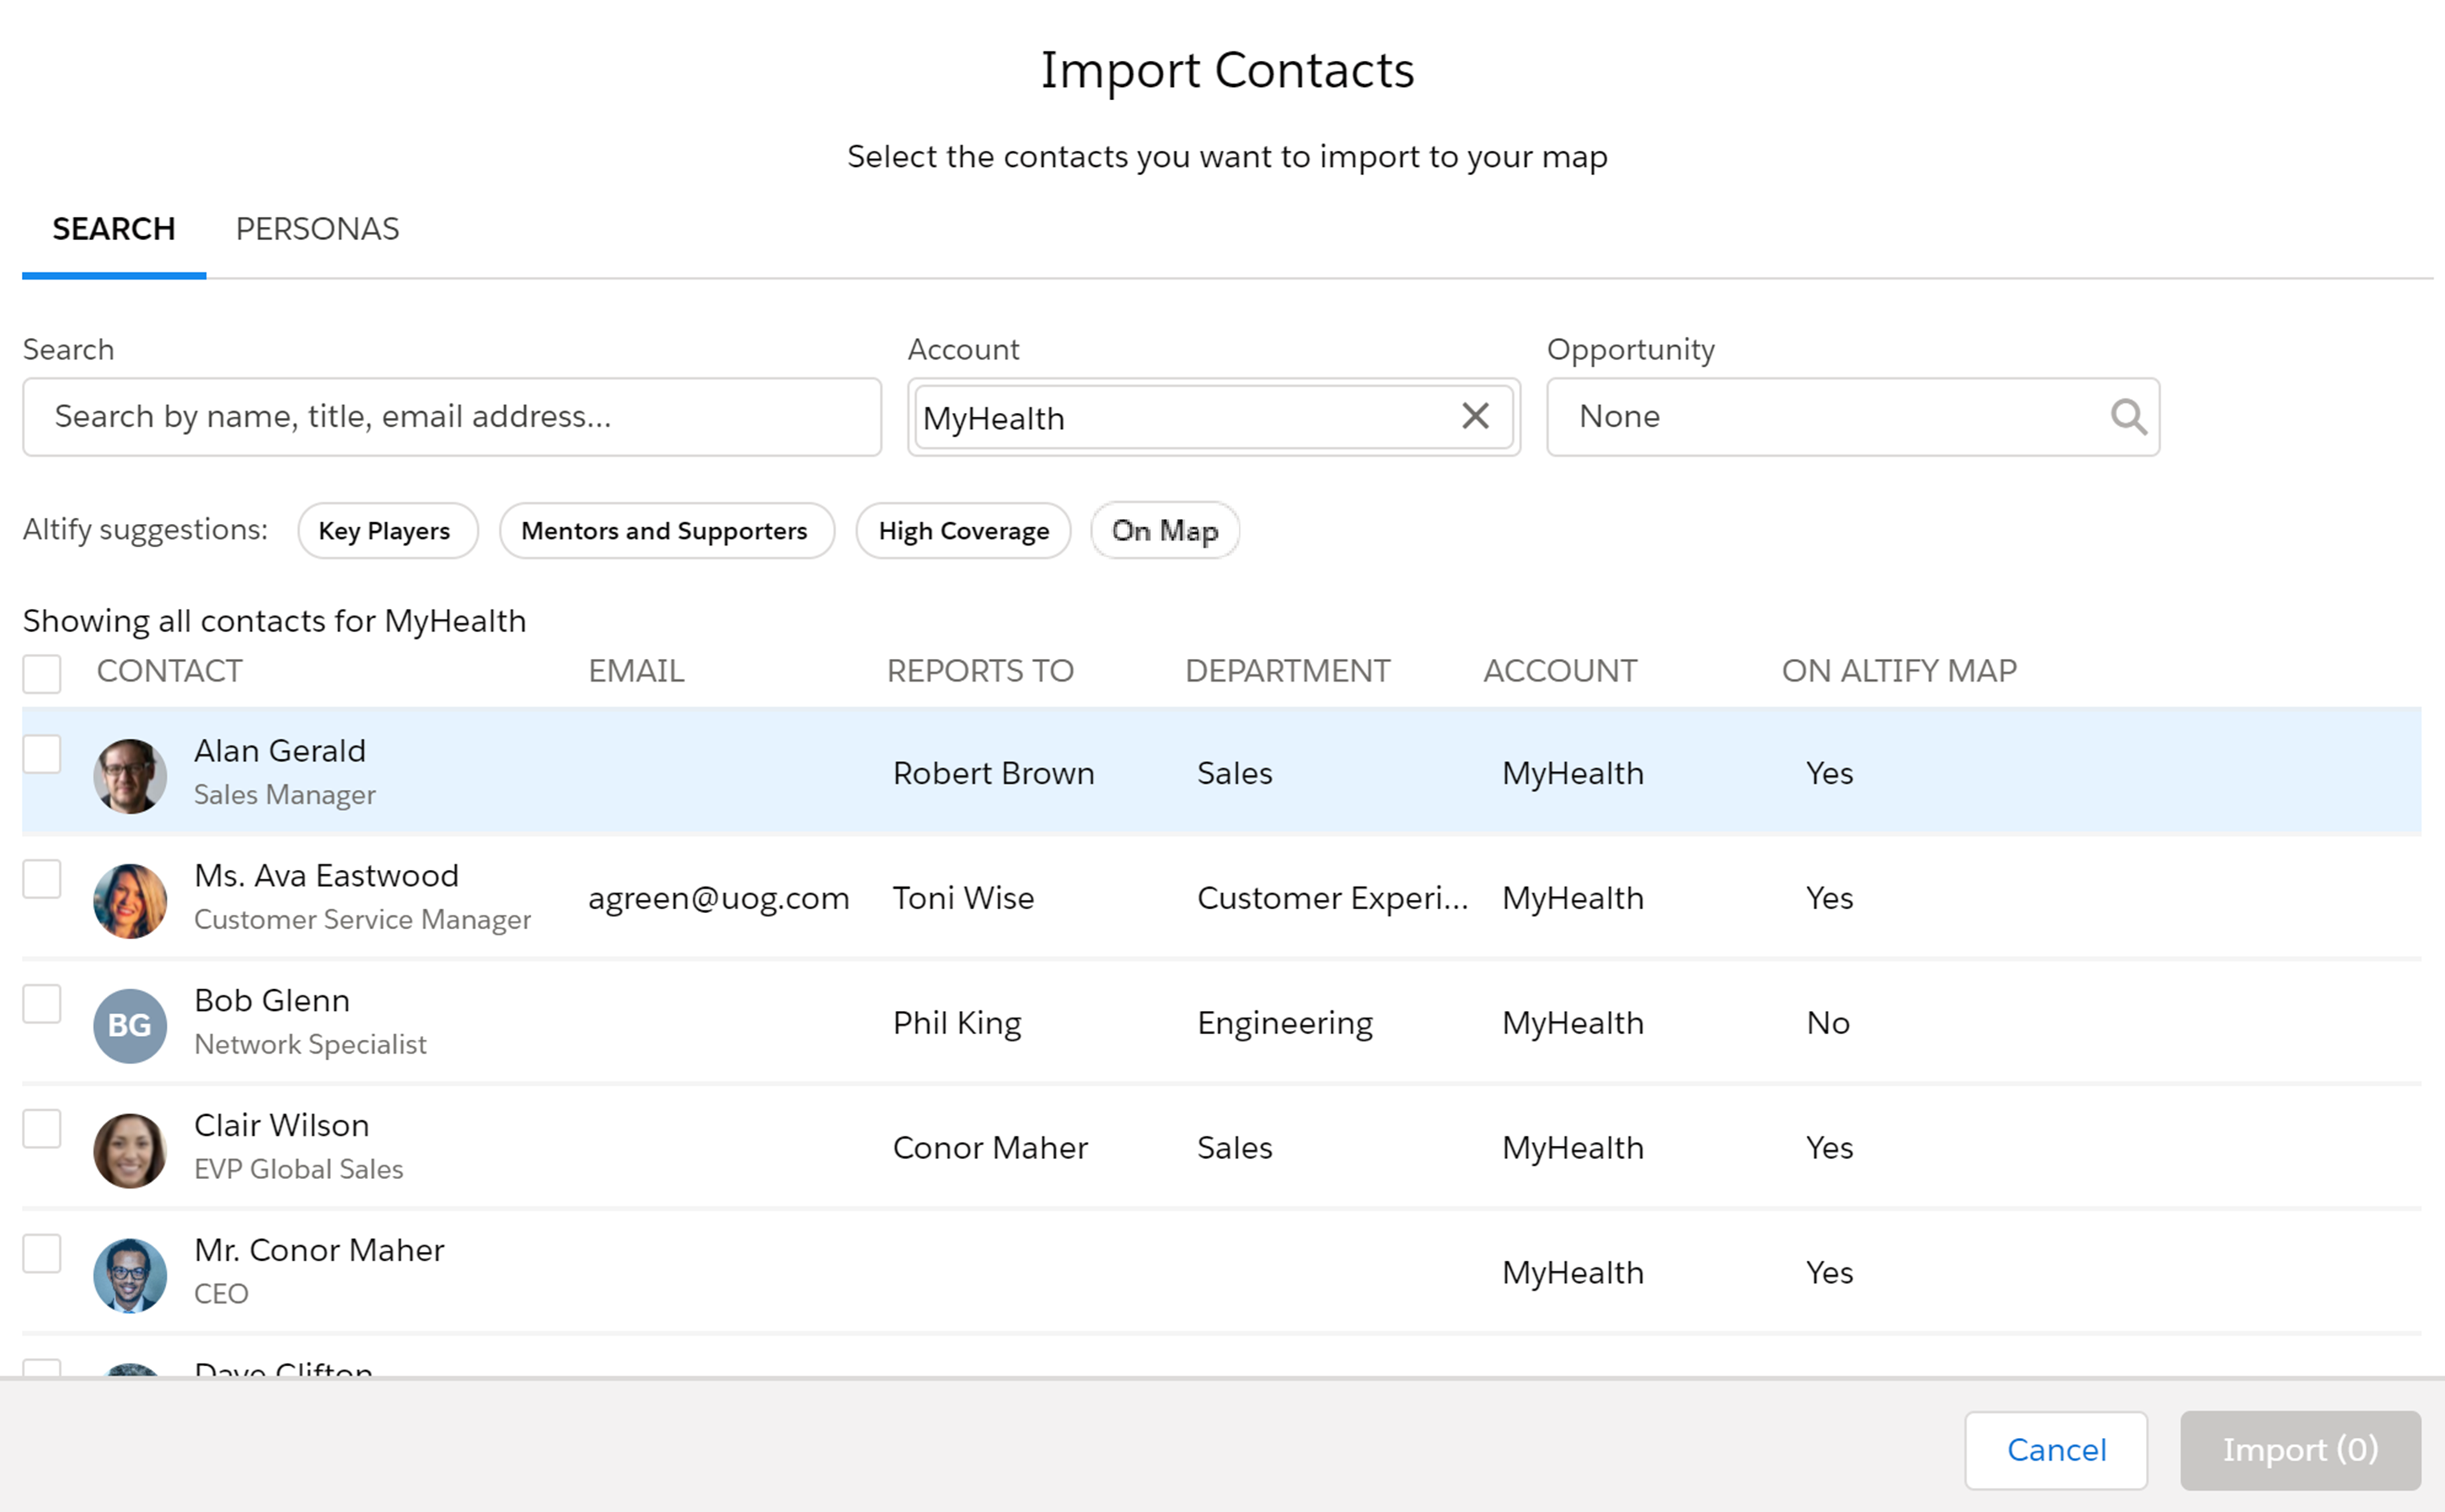Select the SEARCH tab

[114, 229]
